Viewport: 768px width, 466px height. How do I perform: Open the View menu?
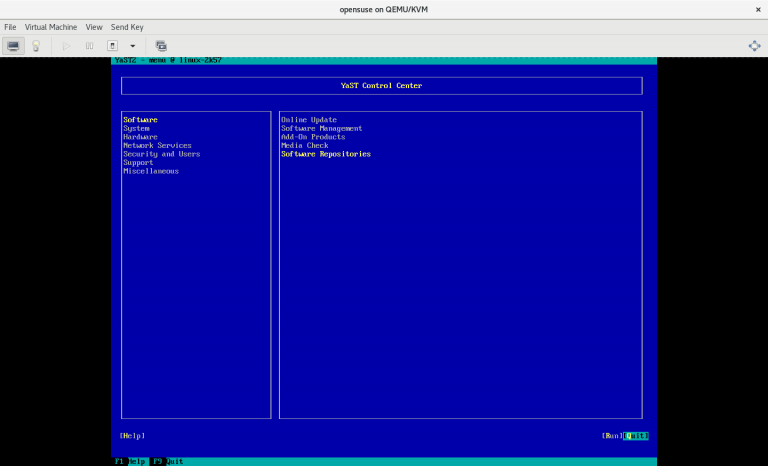pyautogui.click(x=94, y=27)
